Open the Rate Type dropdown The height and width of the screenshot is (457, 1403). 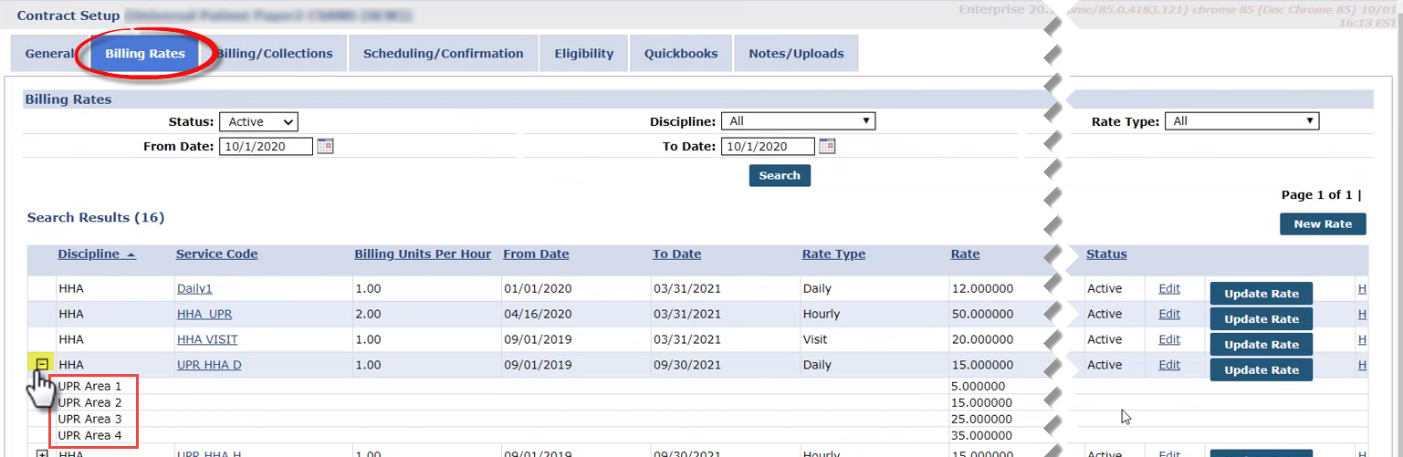(1243, 121)
